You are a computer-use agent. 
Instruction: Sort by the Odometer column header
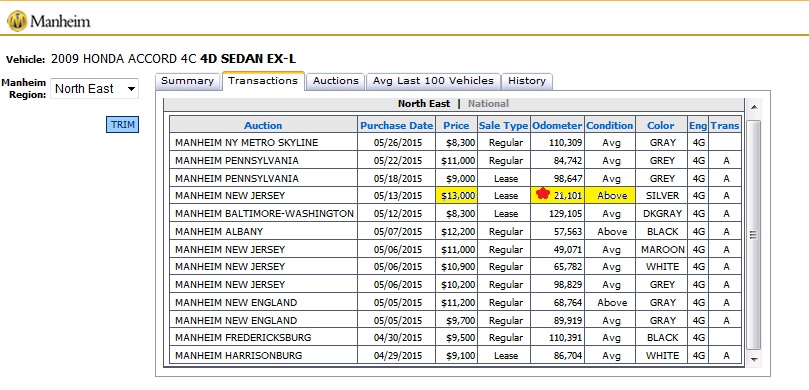(x=557, y=125)
